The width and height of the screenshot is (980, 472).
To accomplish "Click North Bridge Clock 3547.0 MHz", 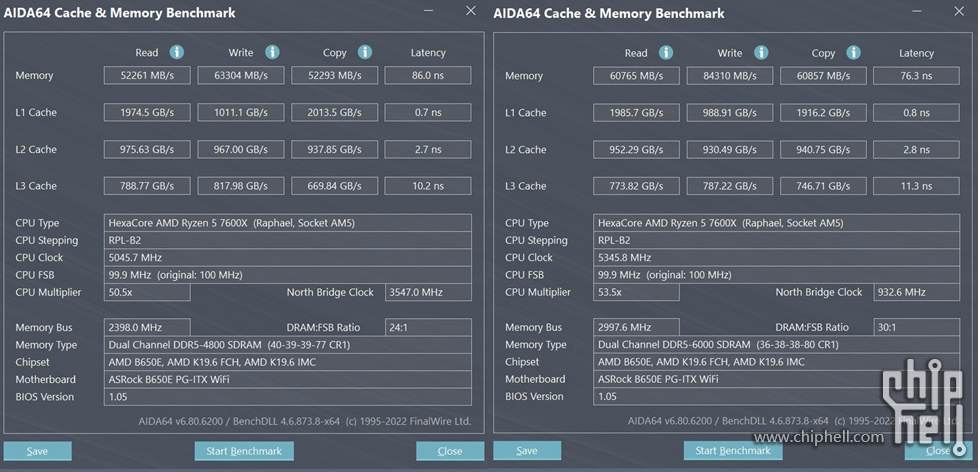I will coord(428,292).
